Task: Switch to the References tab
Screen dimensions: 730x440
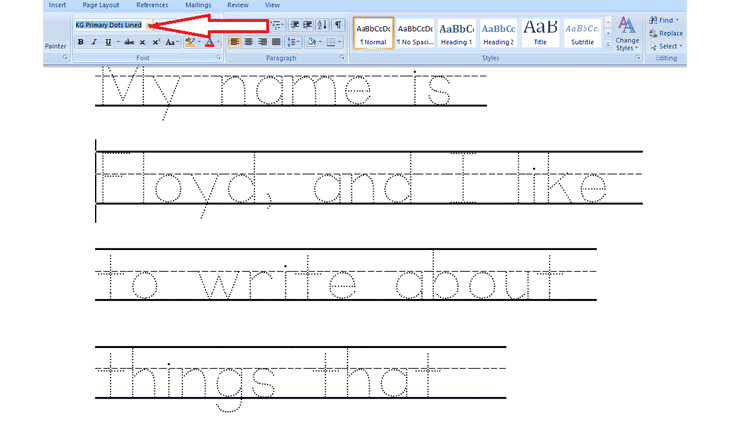Action: point(152,5)
